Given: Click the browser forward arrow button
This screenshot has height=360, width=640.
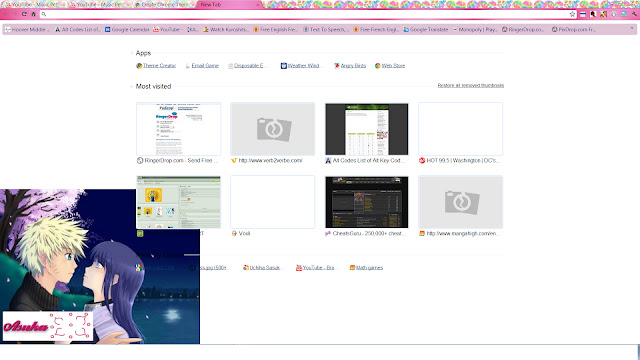Looking at the screenshot, I should [15, 14].
